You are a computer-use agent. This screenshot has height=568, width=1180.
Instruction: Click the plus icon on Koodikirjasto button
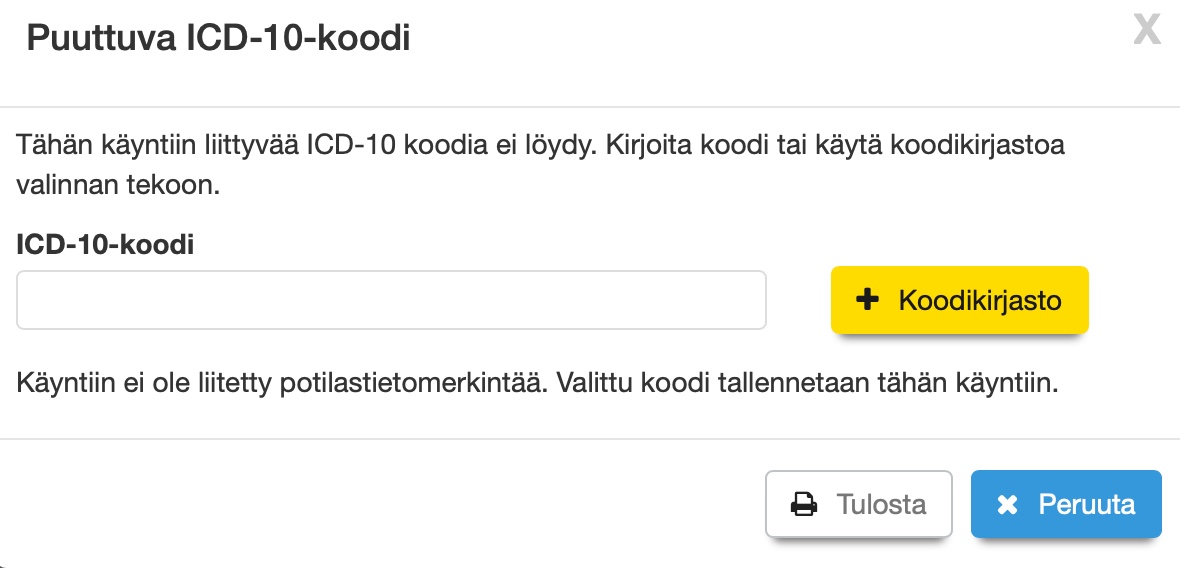pyautogui.click(x=868, y=300)
